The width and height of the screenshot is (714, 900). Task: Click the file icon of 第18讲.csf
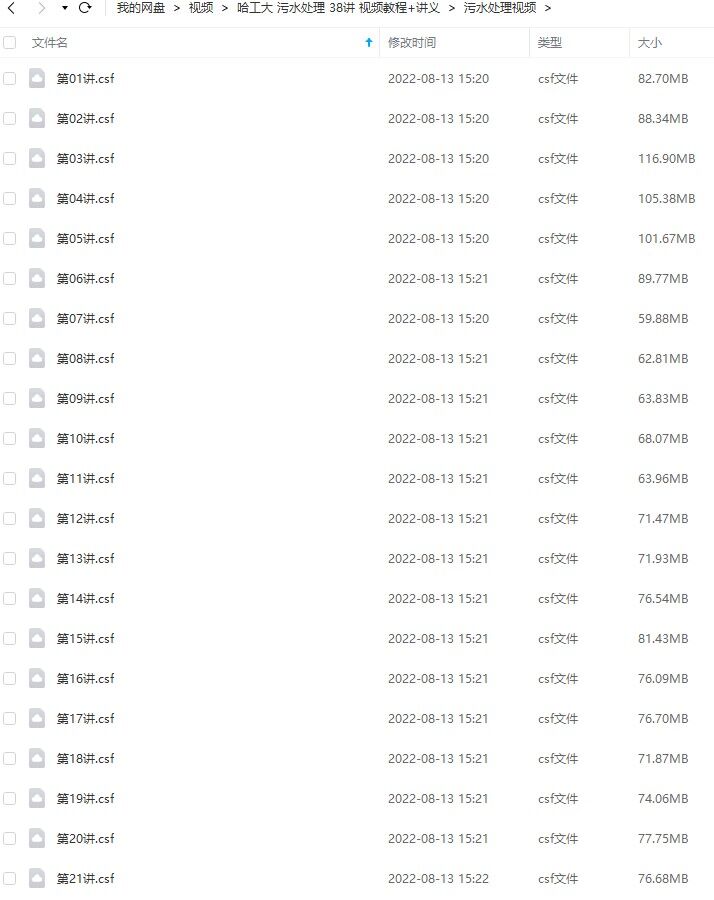[37, 758]
